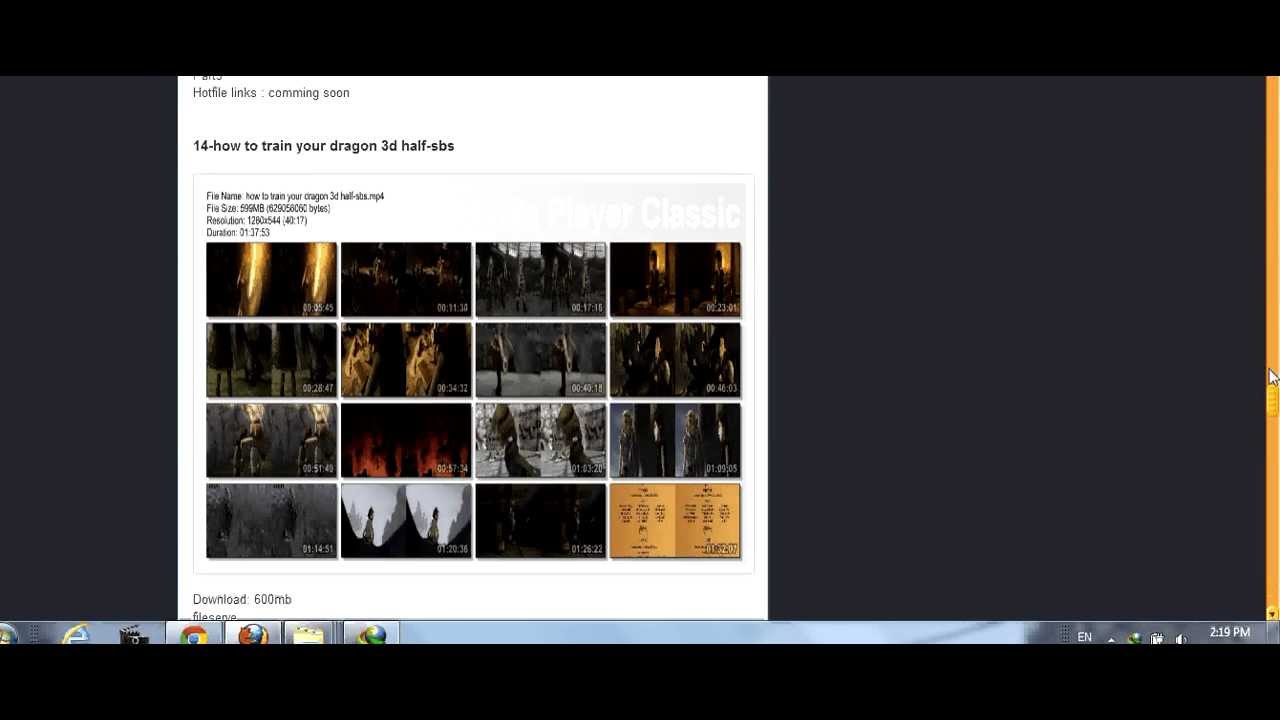Open thumbnail stamped 01:09:05
This screenshot has width=1280, height=720.
pos(675,440)
